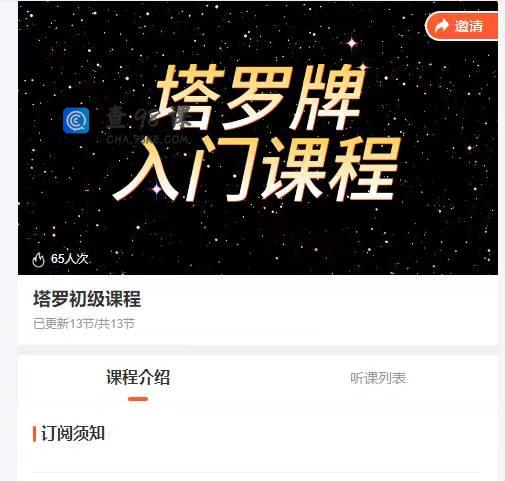Open the 听课列表 tab
Image resolution: width=505 pixels, height=481 pixels.
click(378, 378)
